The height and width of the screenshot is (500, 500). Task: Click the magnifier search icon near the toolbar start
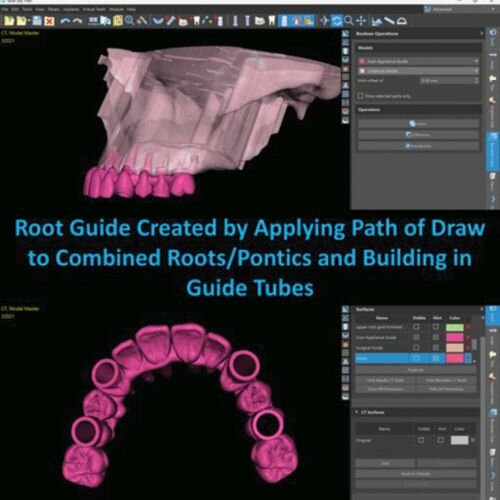coord(130,21)
